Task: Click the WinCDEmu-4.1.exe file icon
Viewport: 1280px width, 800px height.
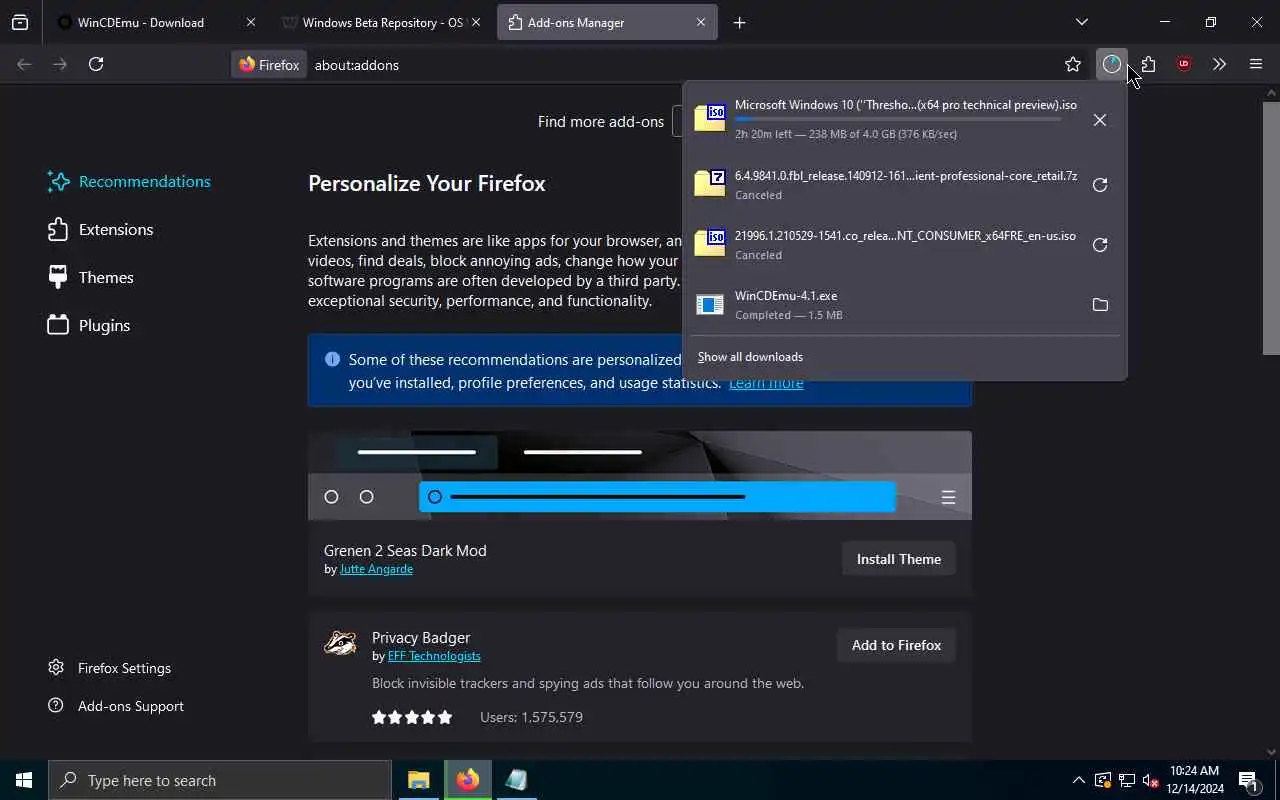Action: pos(710,304)
